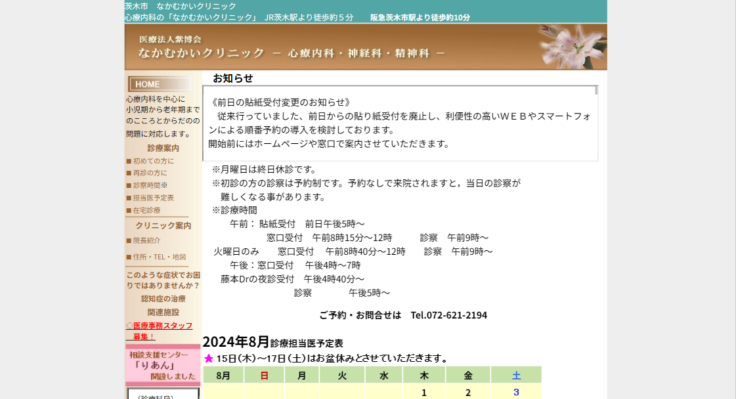This screenshot has width=736, height=399.
Task: Click date 2 in calendar
Action: click(468, 392)
